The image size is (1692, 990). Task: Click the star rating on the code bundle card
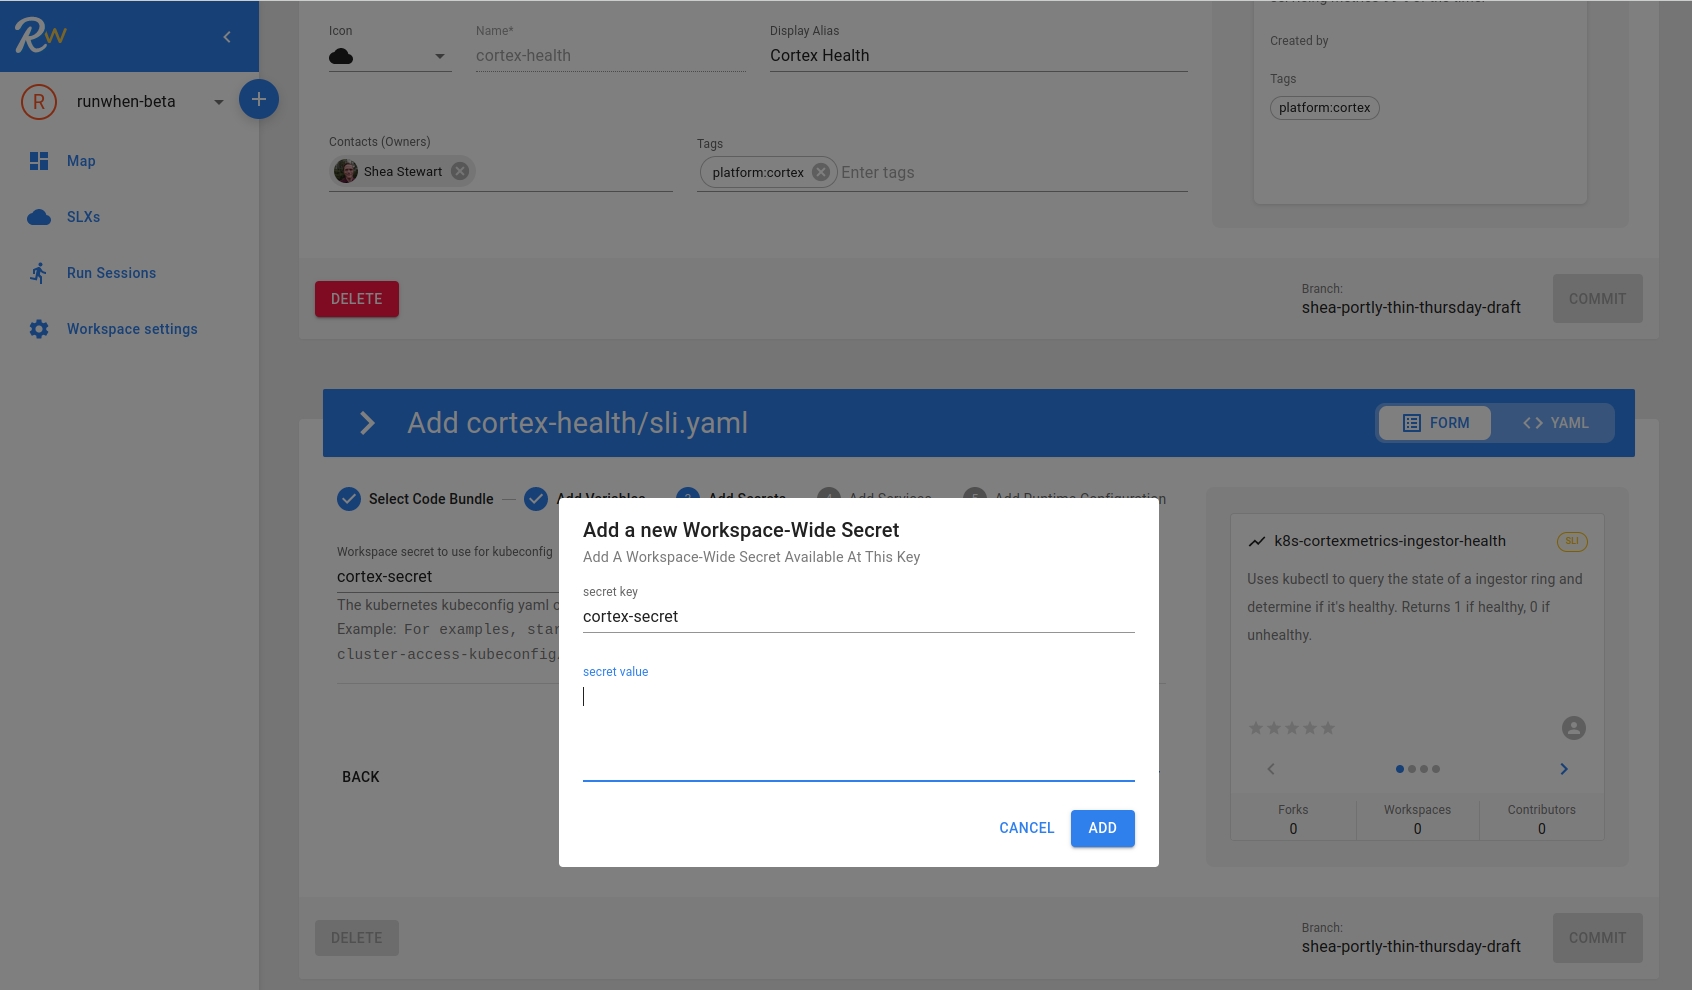[x=1291, y=728]
